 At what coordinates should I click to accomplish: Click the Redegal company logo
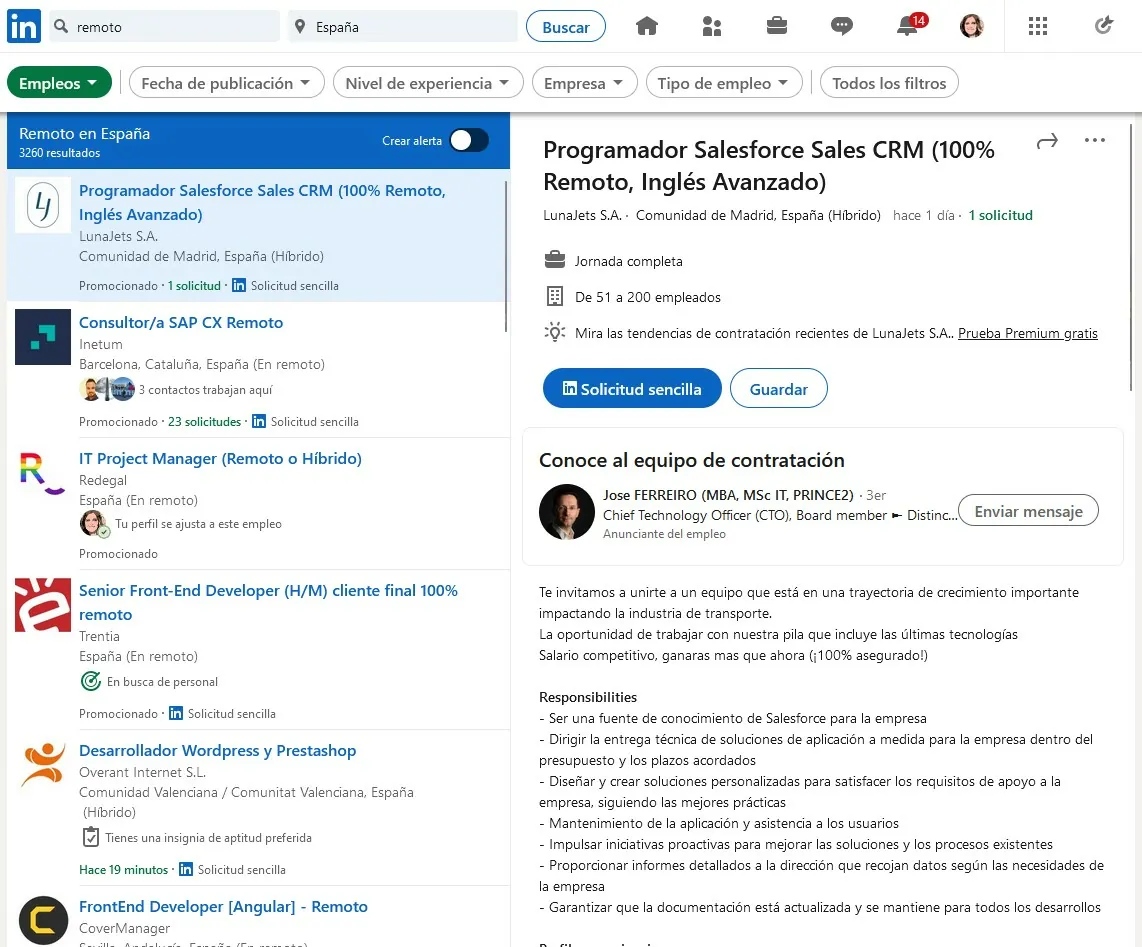(43, 473)
